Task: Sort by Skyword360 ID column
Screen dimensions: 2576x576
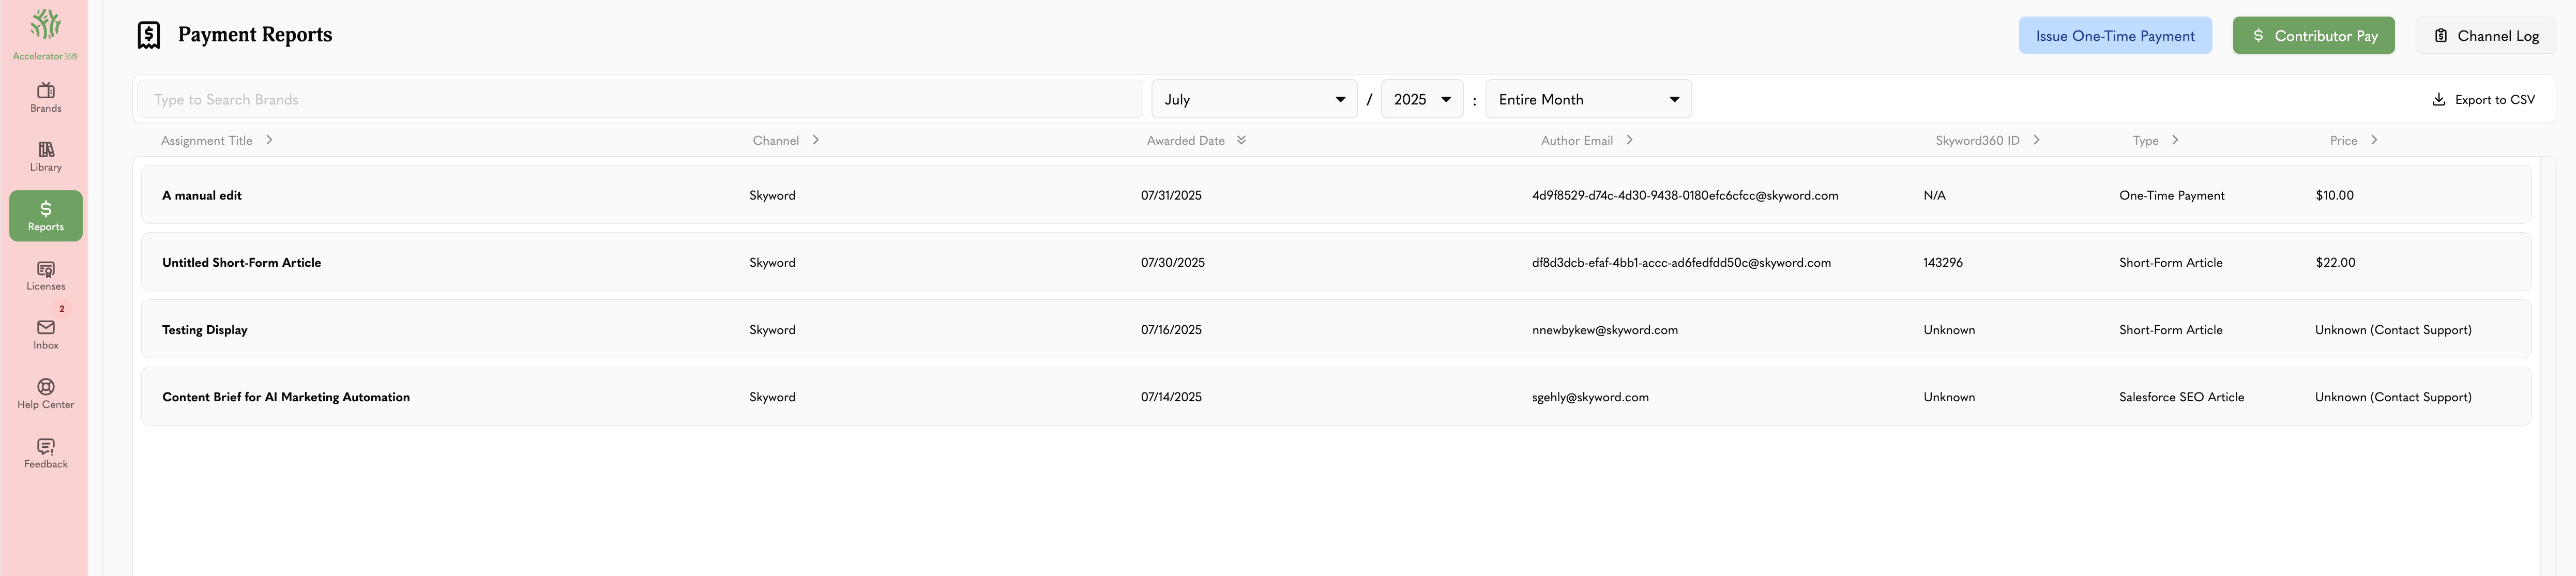Action: [x=1987, y=140]
